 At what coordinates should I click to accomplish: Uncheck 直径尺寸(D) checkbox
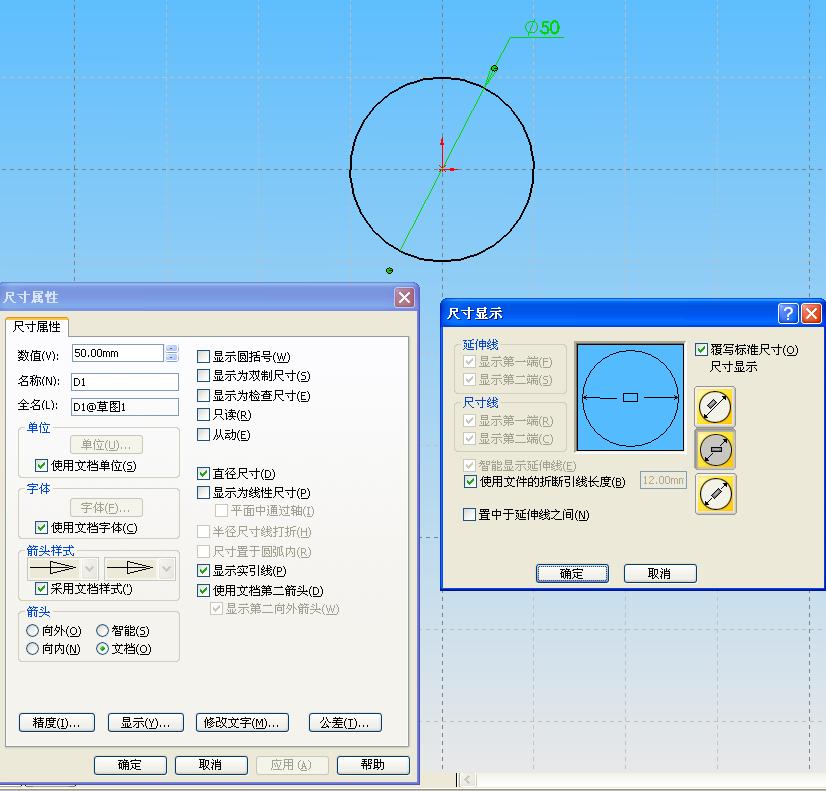(203, 473)
